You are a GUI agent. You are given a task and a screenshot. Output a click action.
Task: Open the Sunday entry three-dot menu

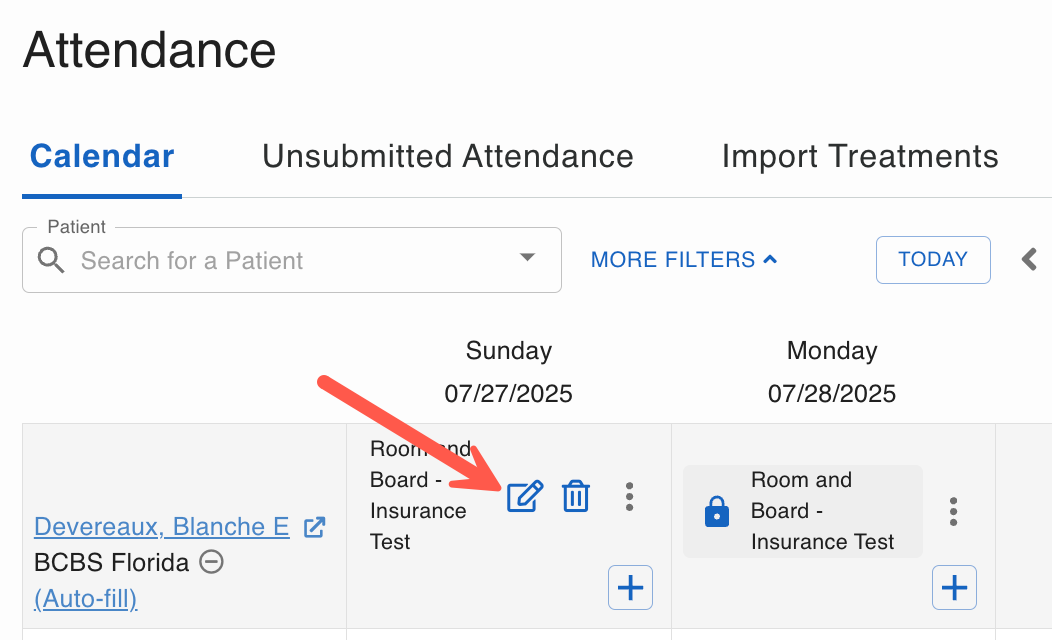click(x=629, y=496)
